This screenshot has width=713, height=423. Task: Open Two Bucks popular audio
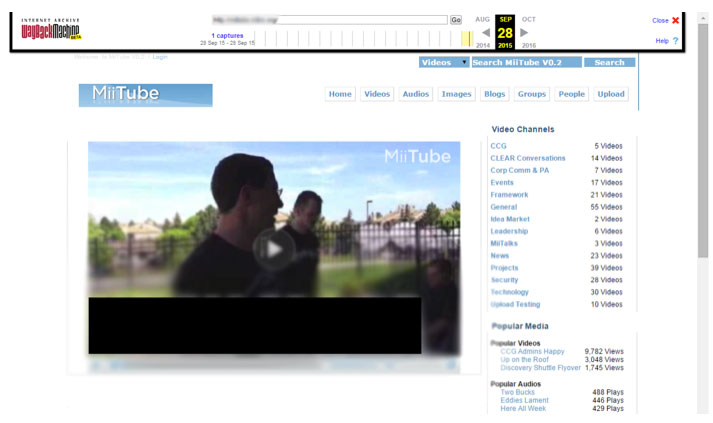click(517, 392)
